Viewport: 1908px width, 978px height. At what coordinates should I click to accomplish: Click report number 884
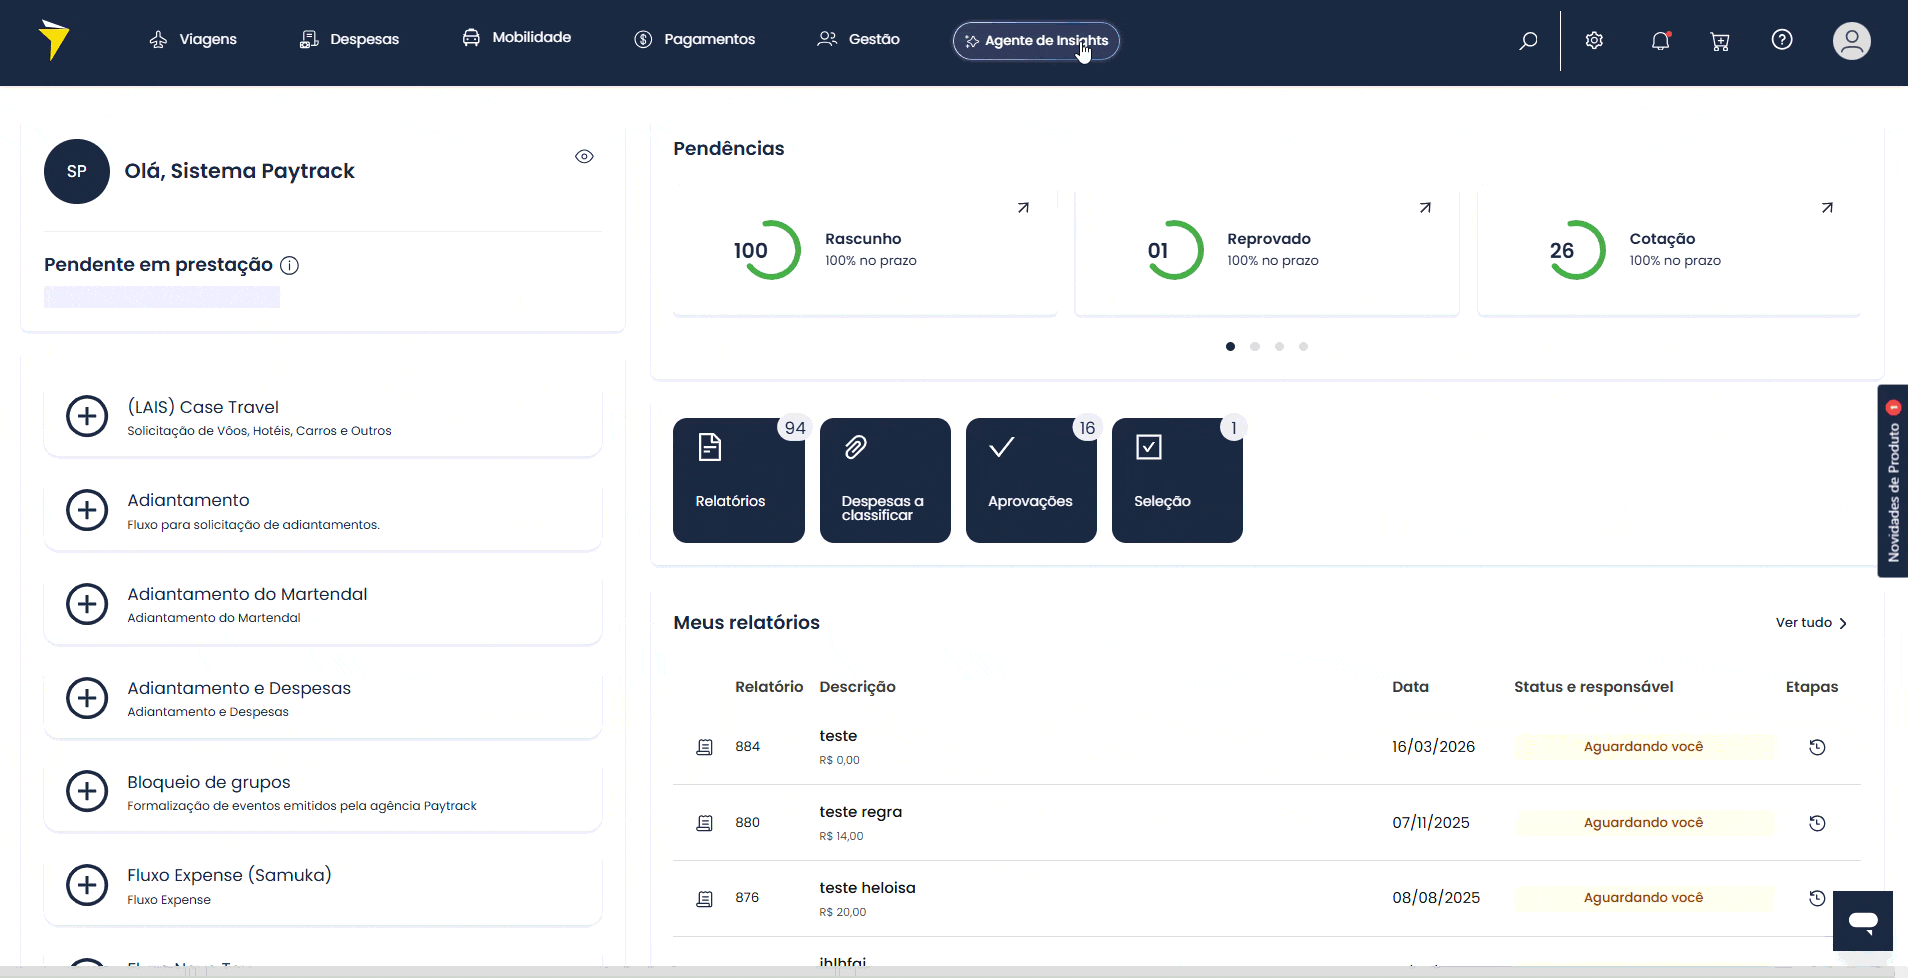tap(747, 747)
